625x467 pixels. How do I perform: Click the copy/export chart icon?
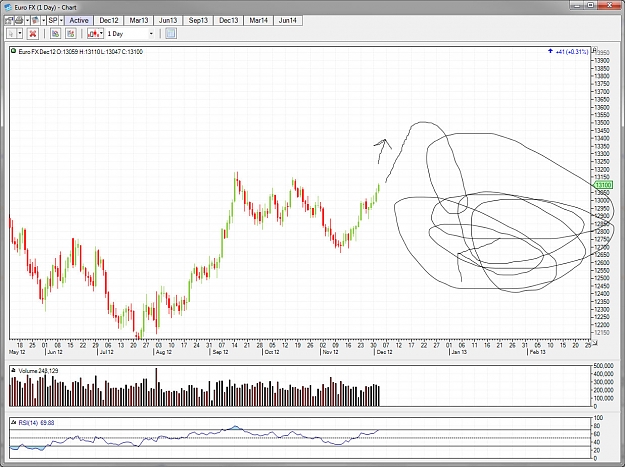tap(35, 20)
